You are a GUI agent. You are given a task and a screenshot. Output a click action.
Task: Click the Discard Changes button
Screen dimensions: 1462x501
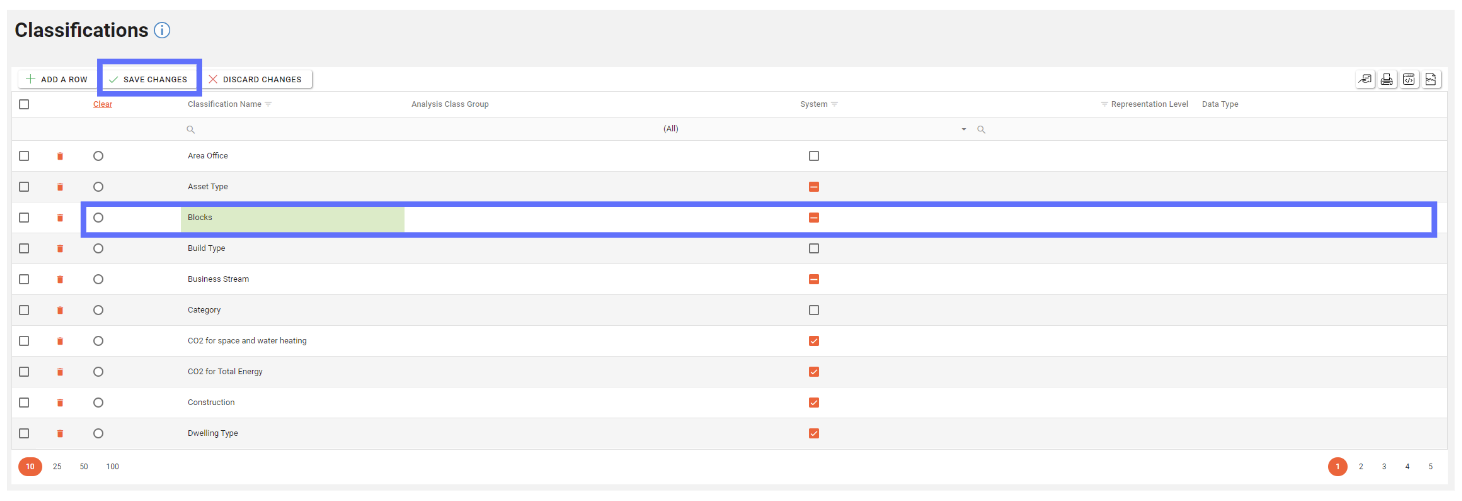click(x=255, y=79)
